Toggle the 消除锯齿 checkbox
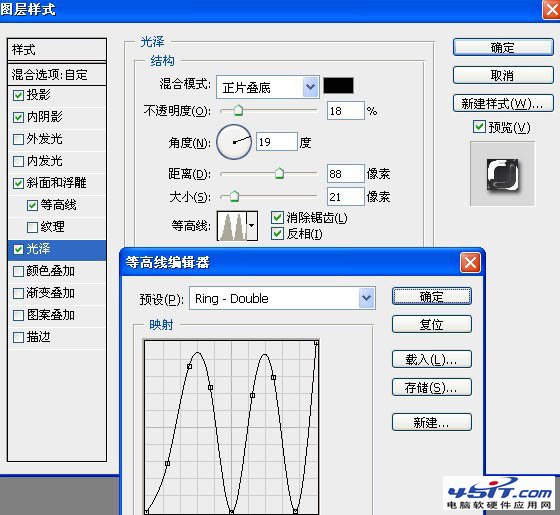 pos(278,218)
